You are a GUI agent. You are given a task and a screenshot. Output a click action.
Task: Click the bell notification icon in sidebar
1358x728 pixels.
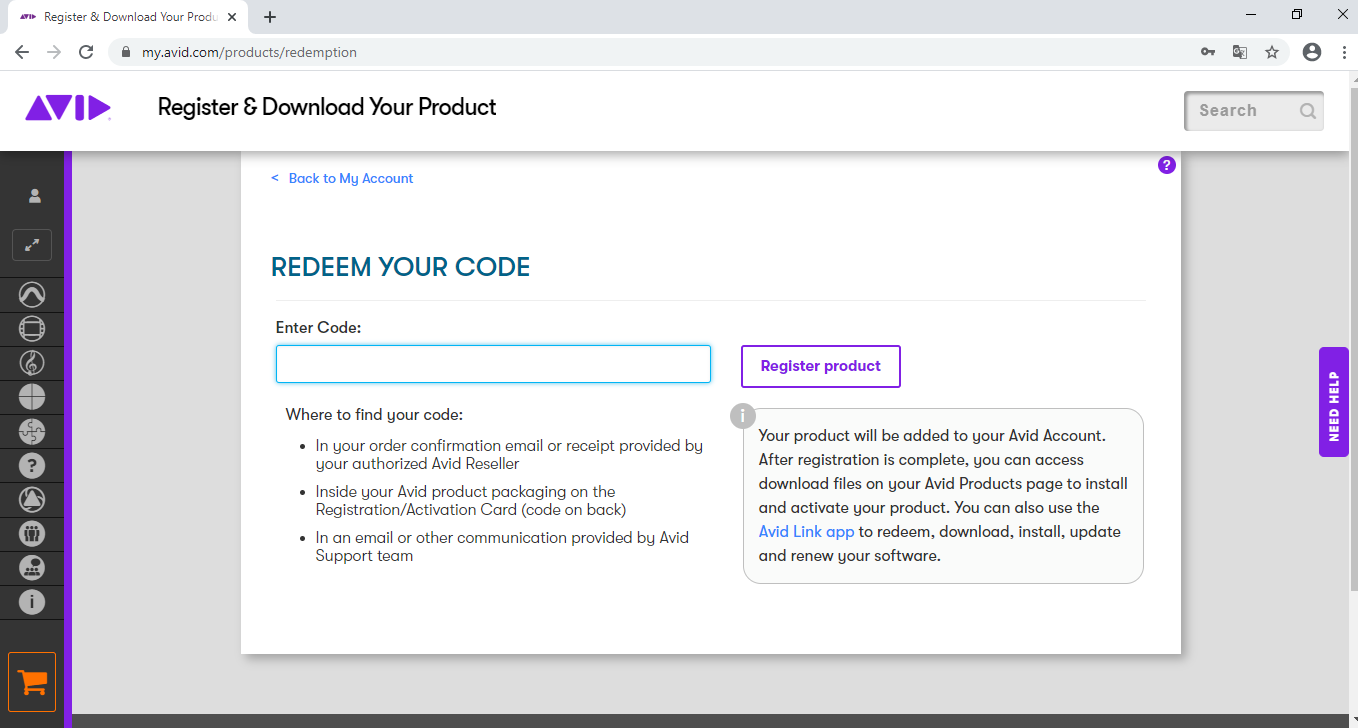(31, 500)
